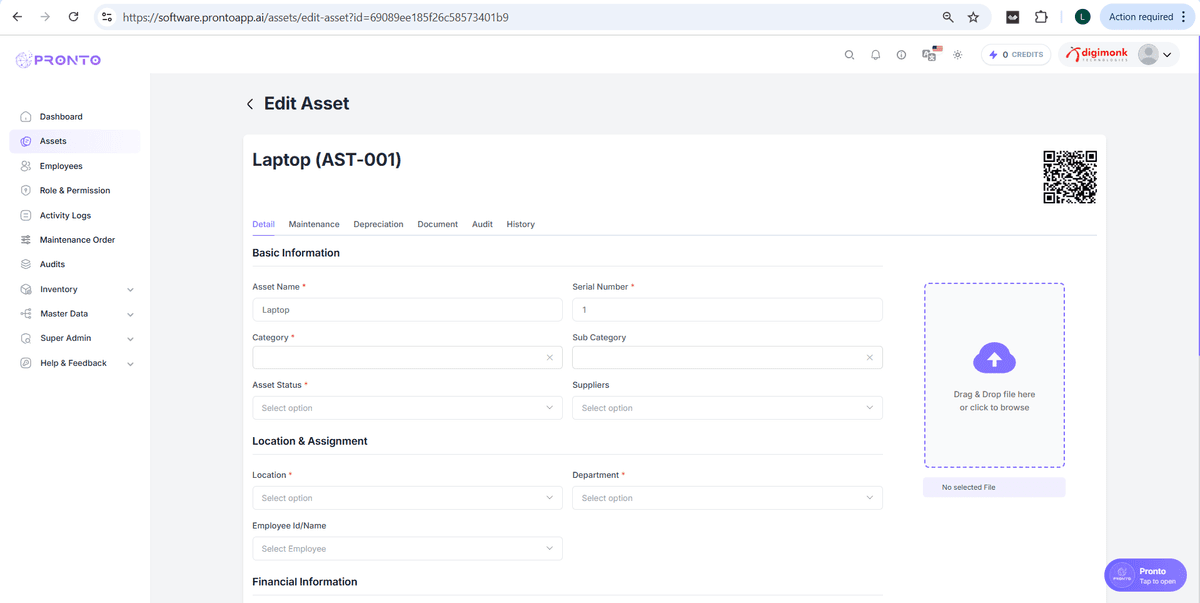Open the Maintenance Order section
This screenshot has width=1200, height=603.
pyautogui.click(x=75, y=239)
